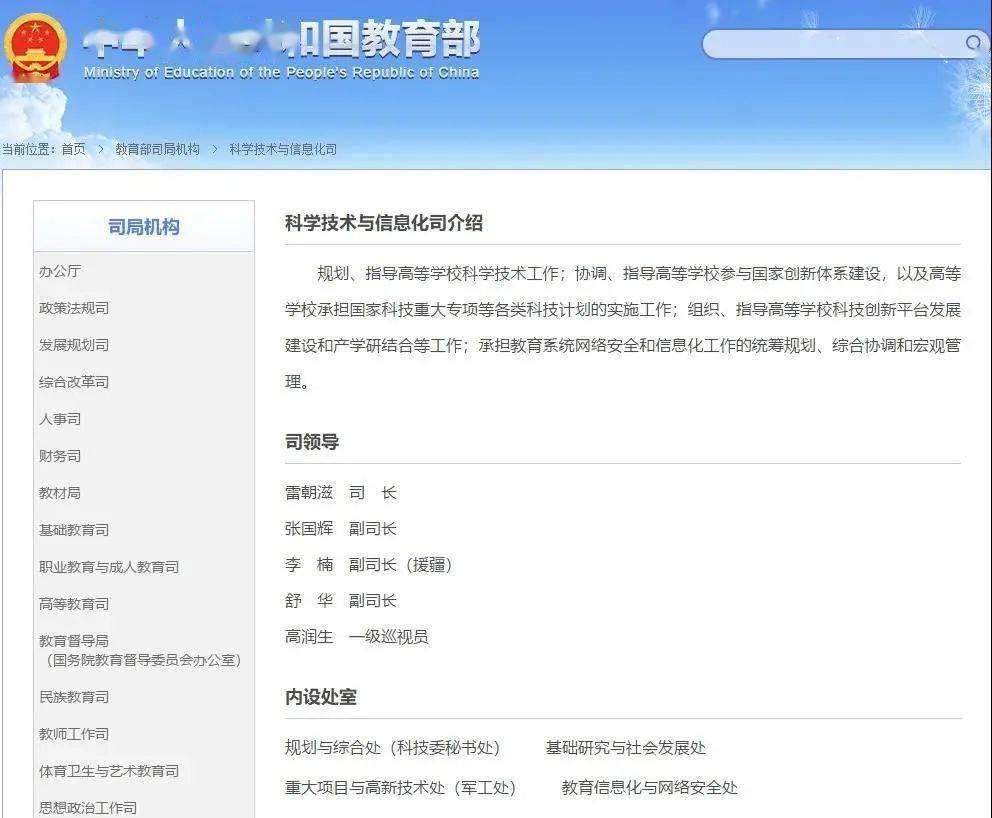The image size is (992, 818).
Task: Click the 内设处室 section heading
Action: click(321, 697)
